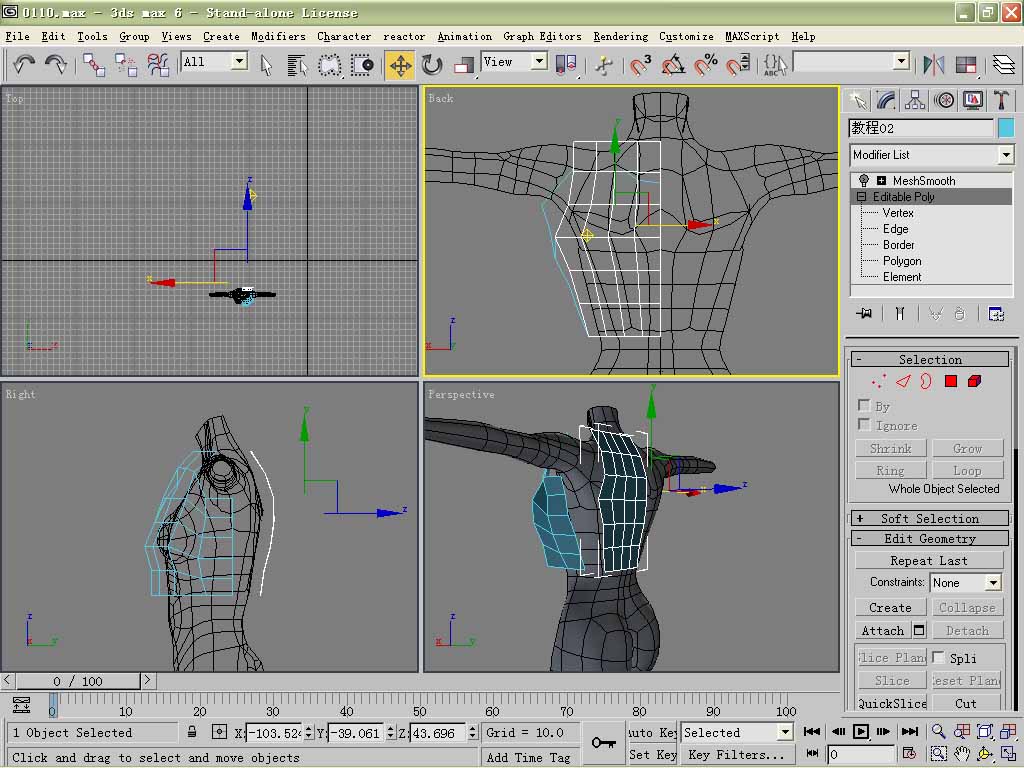Open the Layer Manager icon
Viewport: 1024px width, 768px height.
pos(1004,64)
